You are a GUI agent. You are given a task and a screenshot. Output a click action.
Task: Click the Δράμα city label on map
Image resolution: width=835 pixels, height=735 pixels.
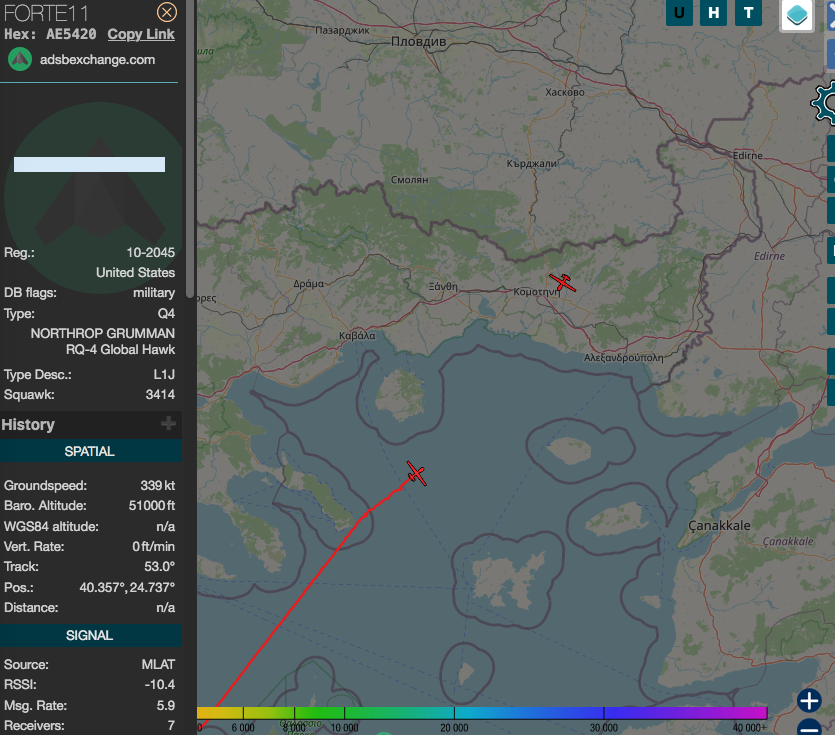tap(308, 284)
